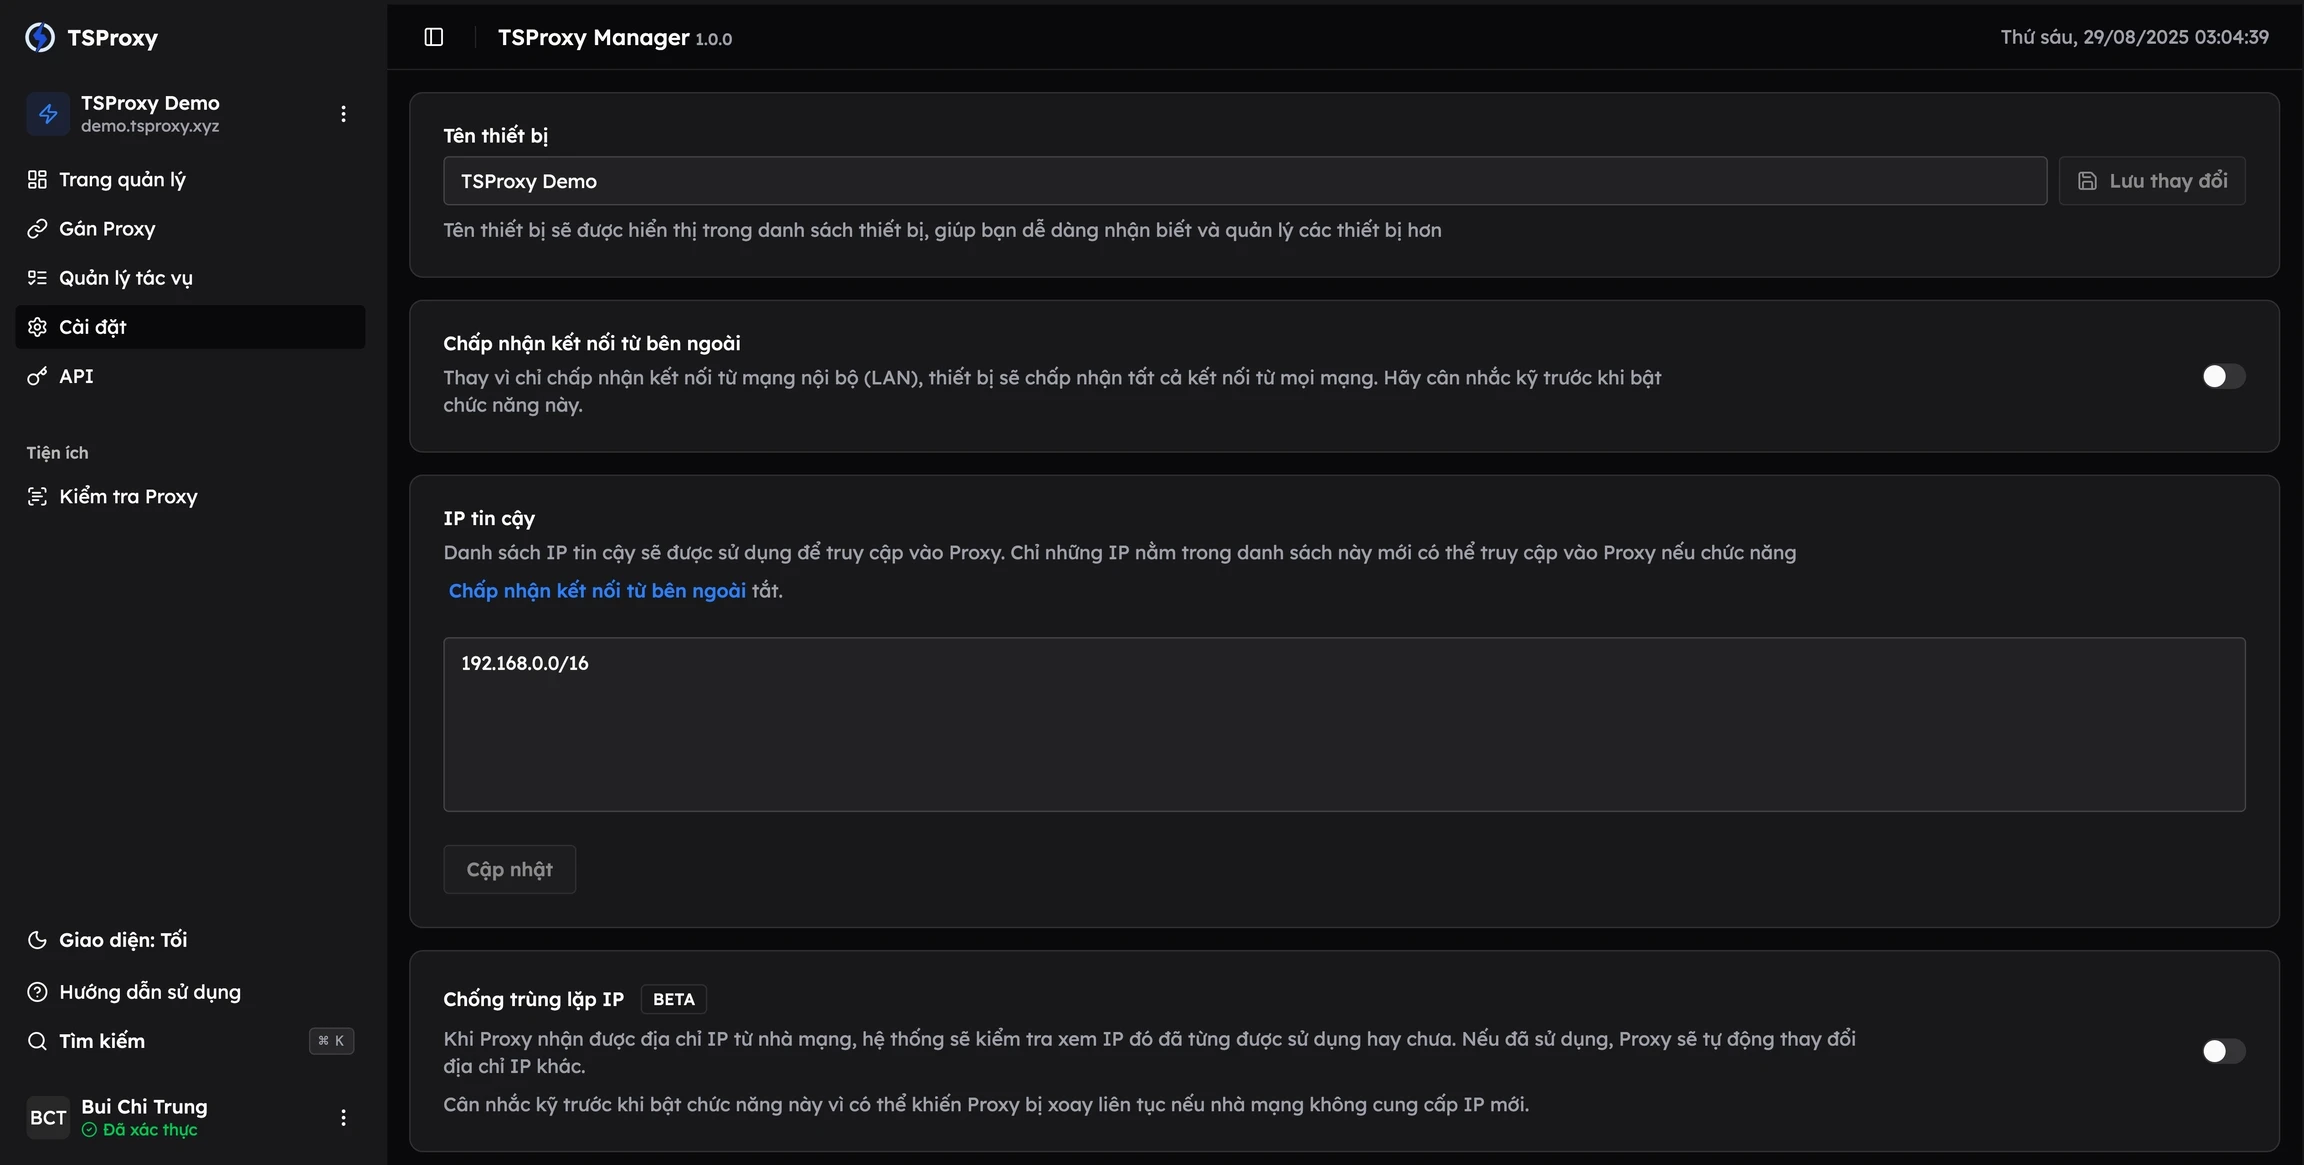Enable Chấp nhận kết nối từ bên ngoài
Viewport: 2304px width, 1165px height.
[2223, 376]
